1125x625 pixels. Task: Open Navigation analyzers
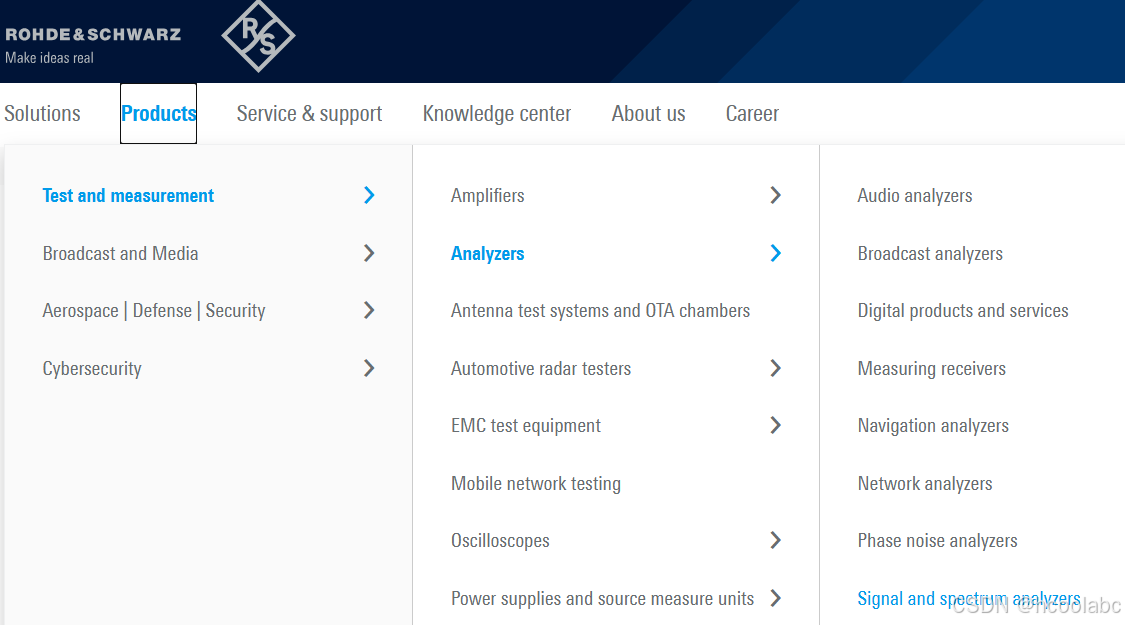tap(933, 426)
